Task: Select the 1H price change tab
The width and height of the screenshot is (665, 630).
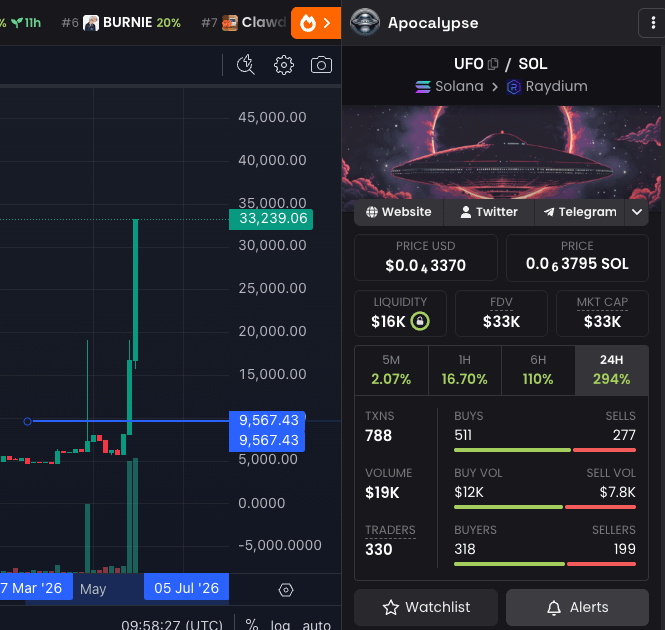Action: point(464,370)
